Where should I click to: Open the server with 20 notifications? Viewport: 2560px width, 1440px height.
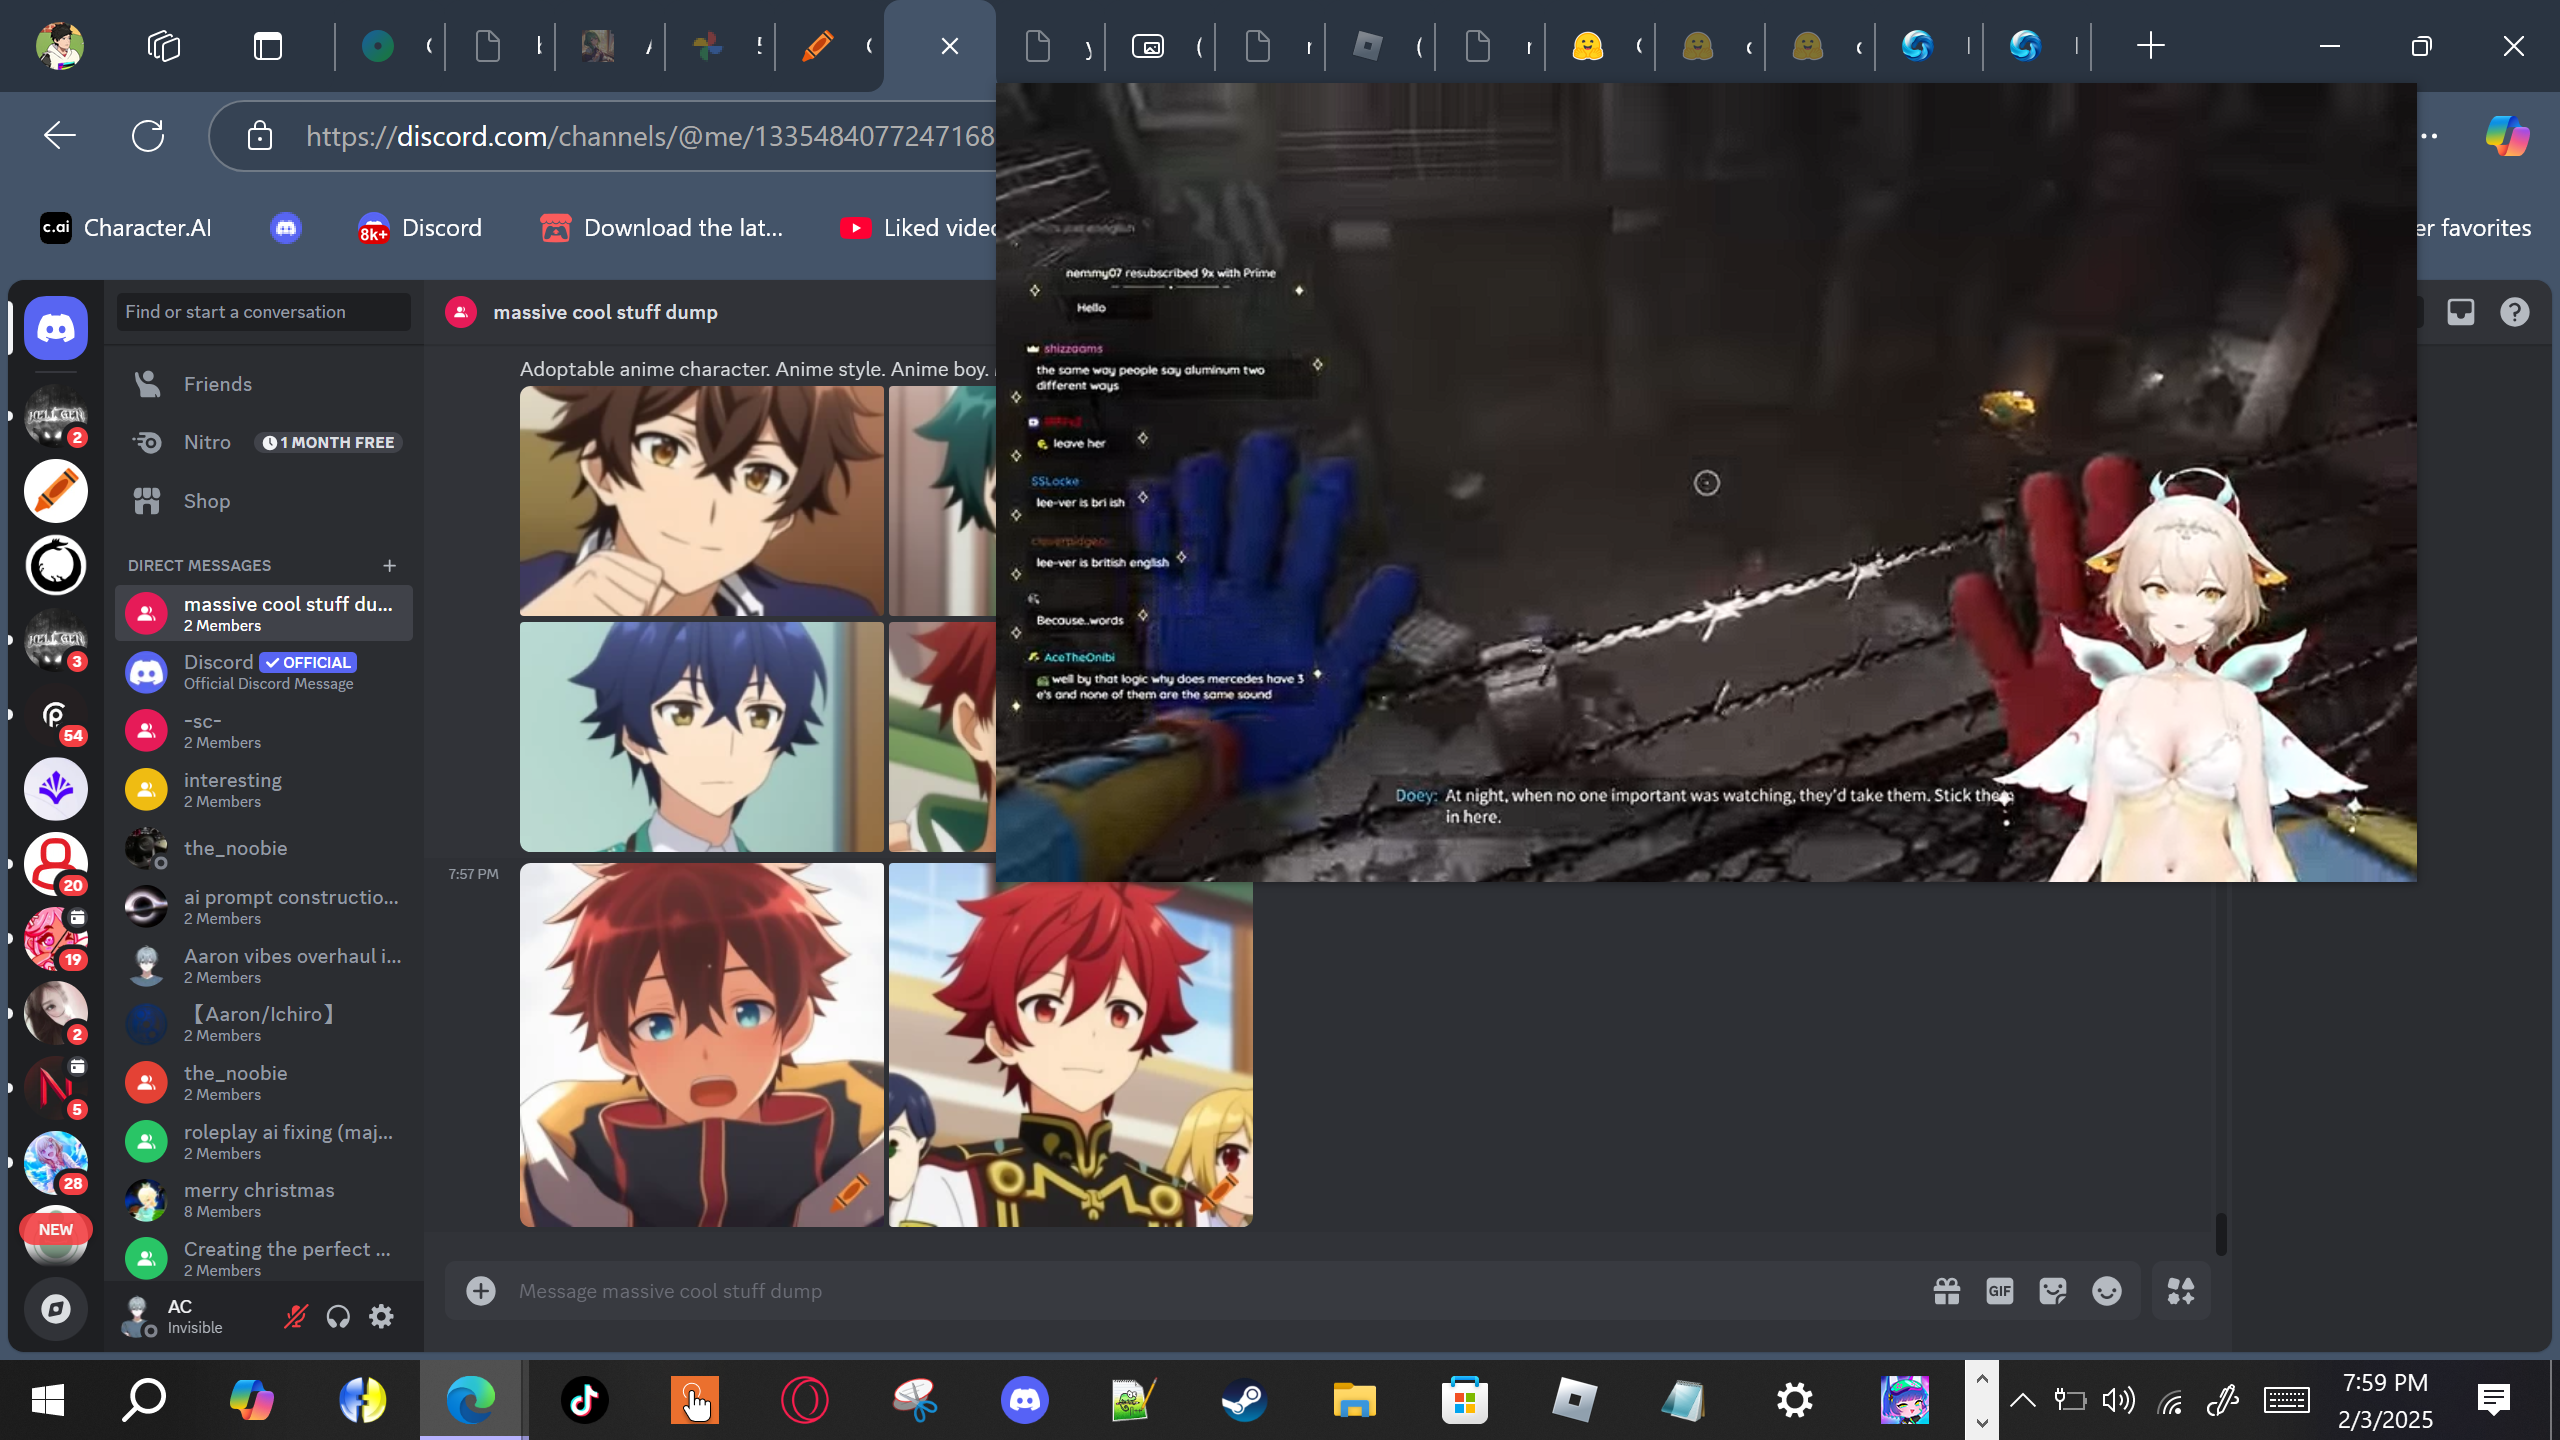point(56,864)
